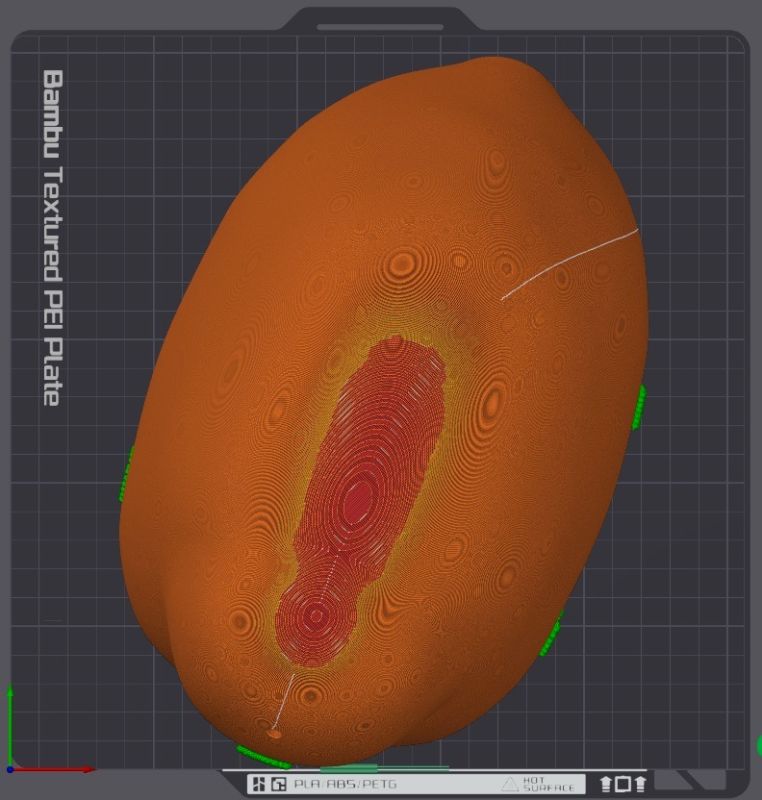Click the green segment on the model's right edge
762x800 pixels.
coord(639,406)
